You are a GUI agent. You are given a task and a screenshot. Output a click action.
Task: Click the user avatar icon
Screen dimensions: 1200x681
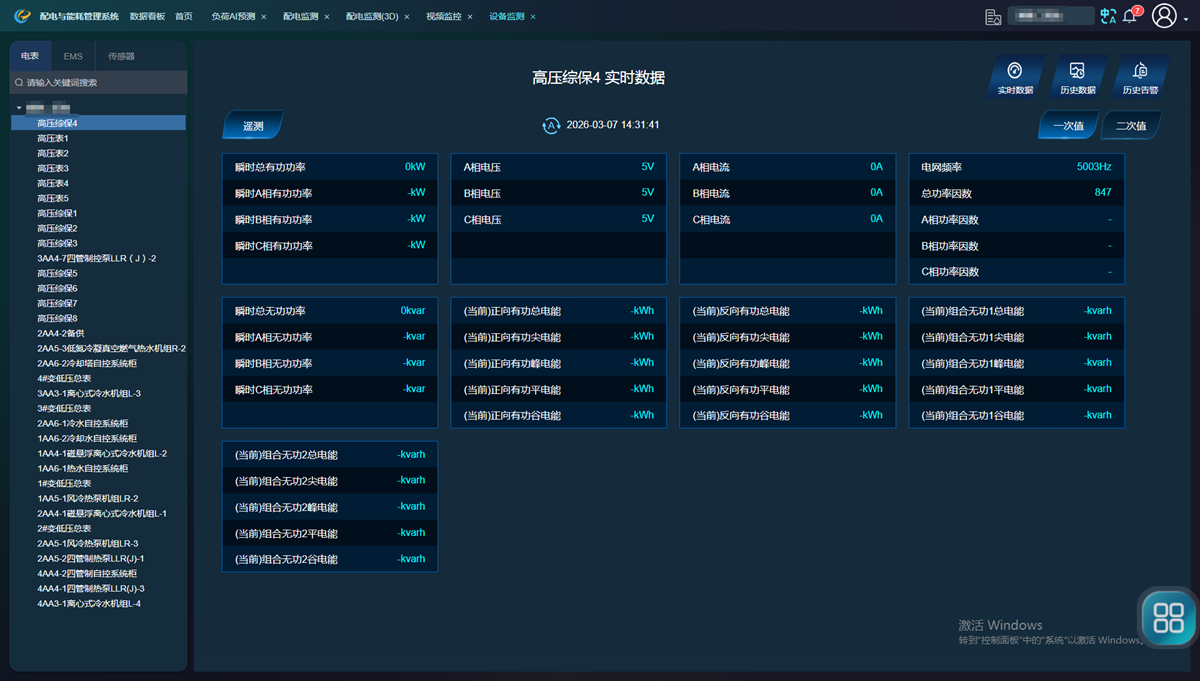pos(1163,16)
